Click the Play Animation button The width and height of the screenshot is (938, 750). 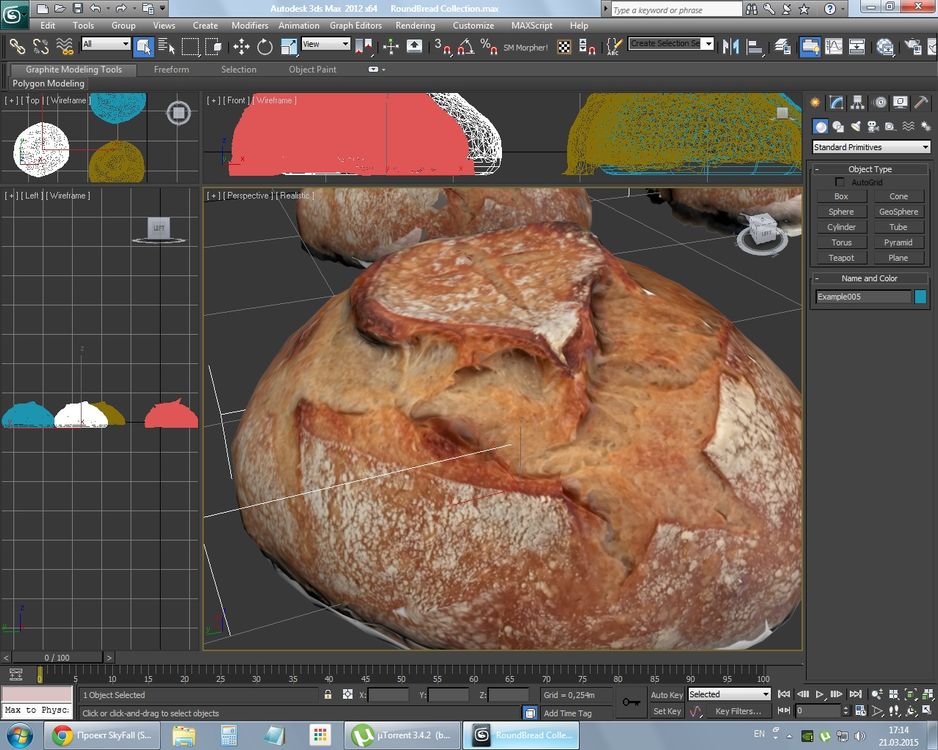tap(820, 694)
